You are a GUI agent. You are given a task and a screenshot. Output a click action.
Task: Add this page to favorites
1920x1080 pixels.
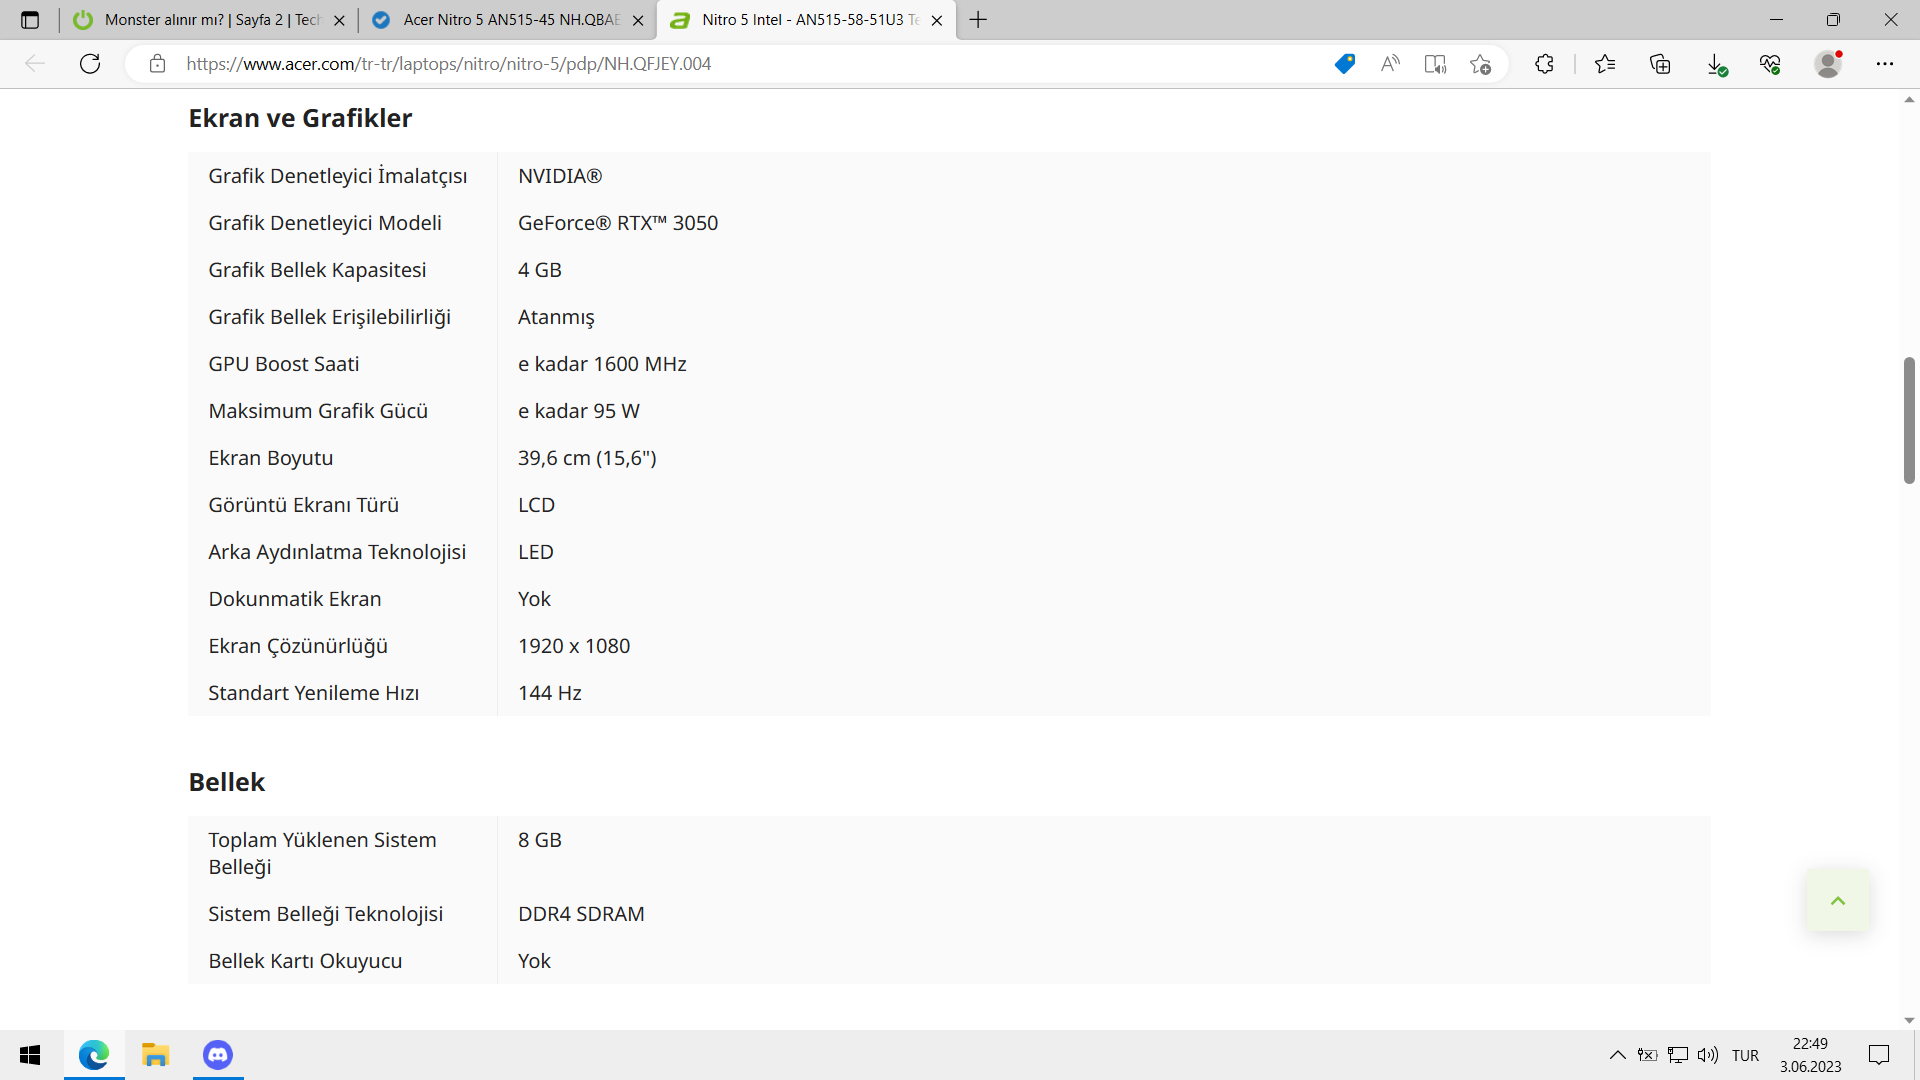pos(1481,64)
